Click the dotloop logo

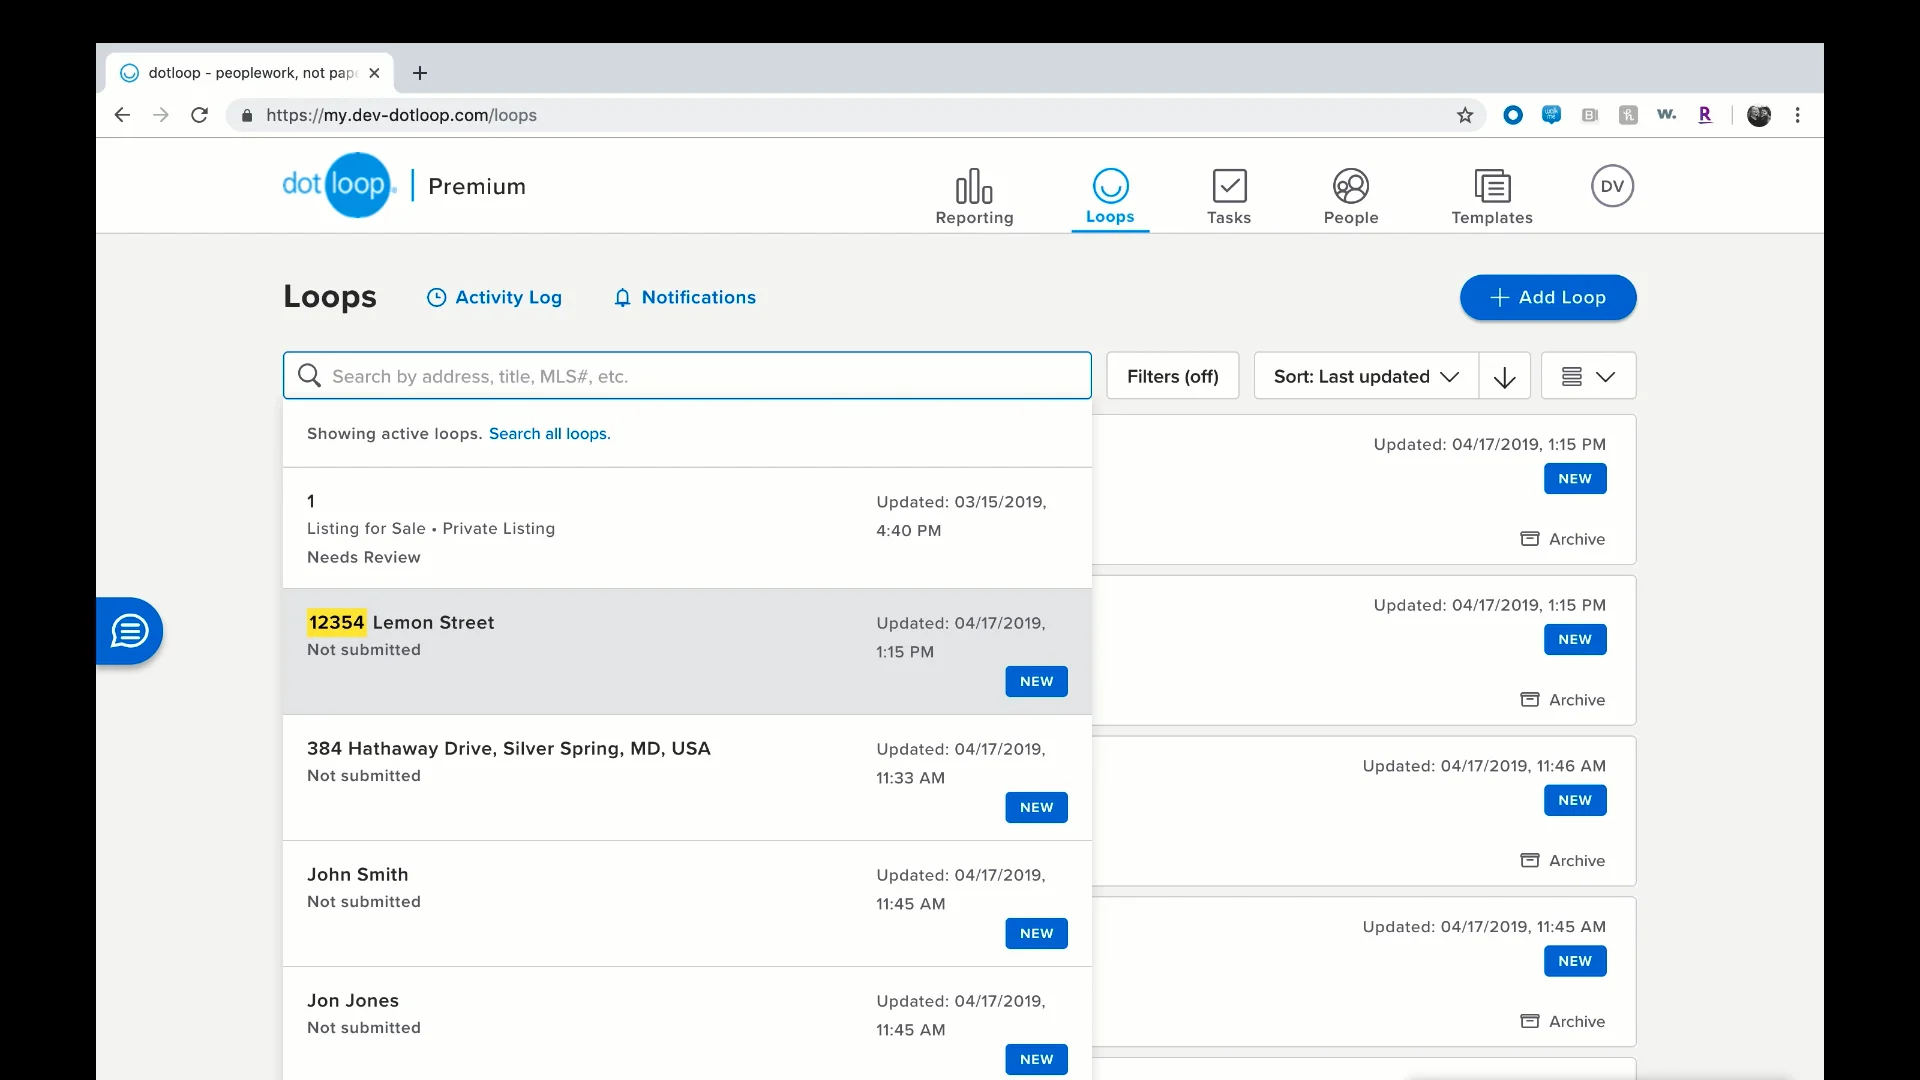tap(340, 185)
